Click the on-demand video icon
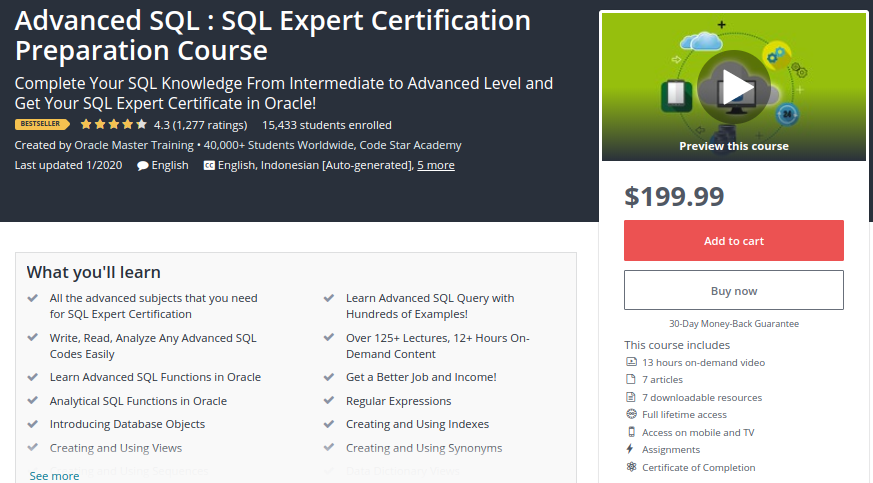This screenshot has width=873, height=483. (631, 362)
